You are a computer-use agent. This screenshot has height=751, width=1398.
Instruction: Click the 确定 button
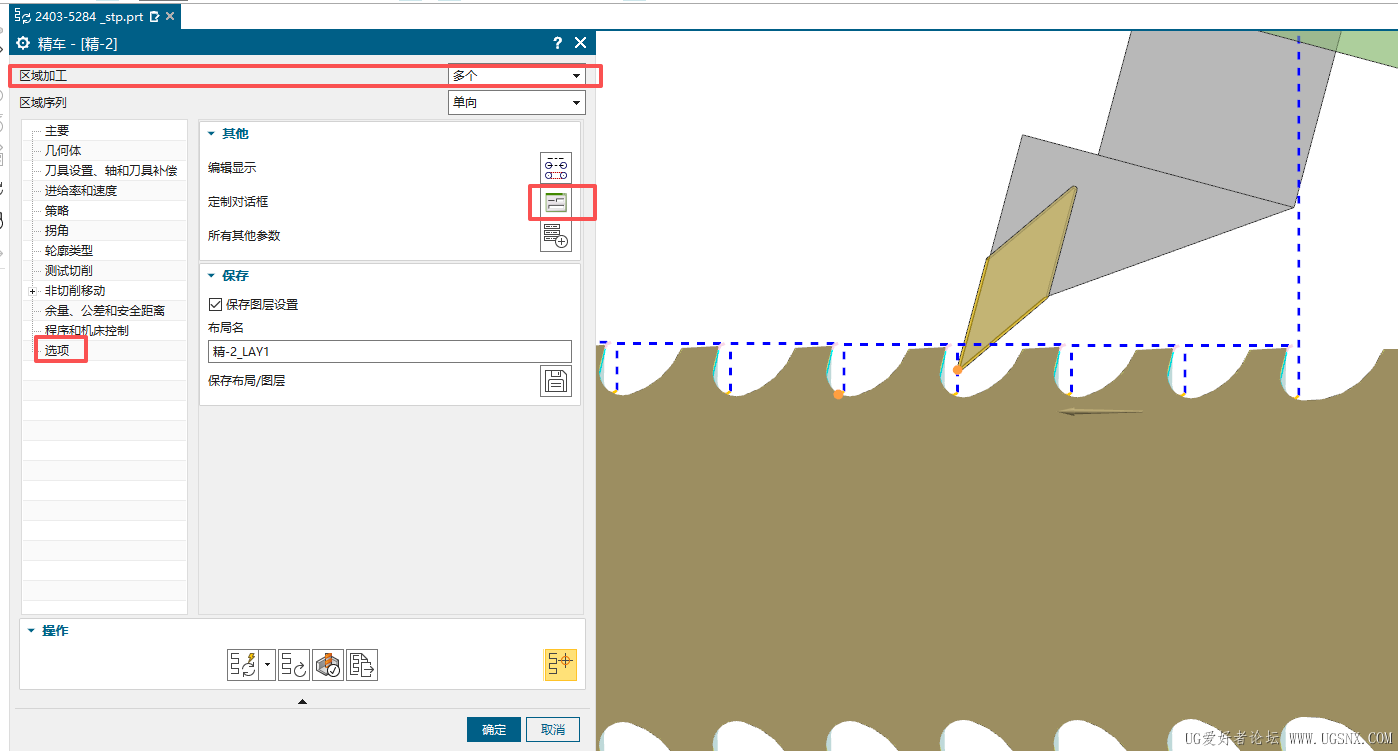(494, 730)
